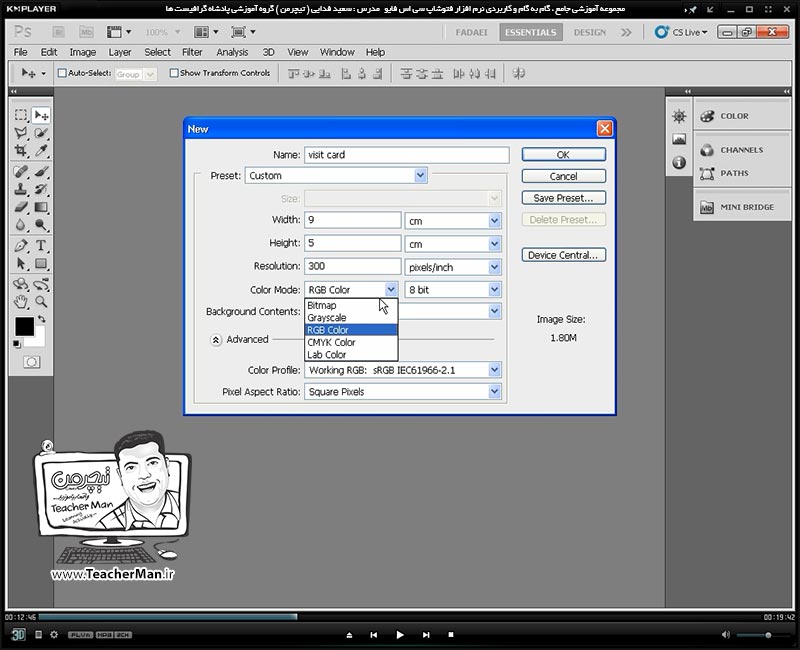Open the 8 bit depth dropdown
Viewport: 800px width, 650px height.
point(453,290)
